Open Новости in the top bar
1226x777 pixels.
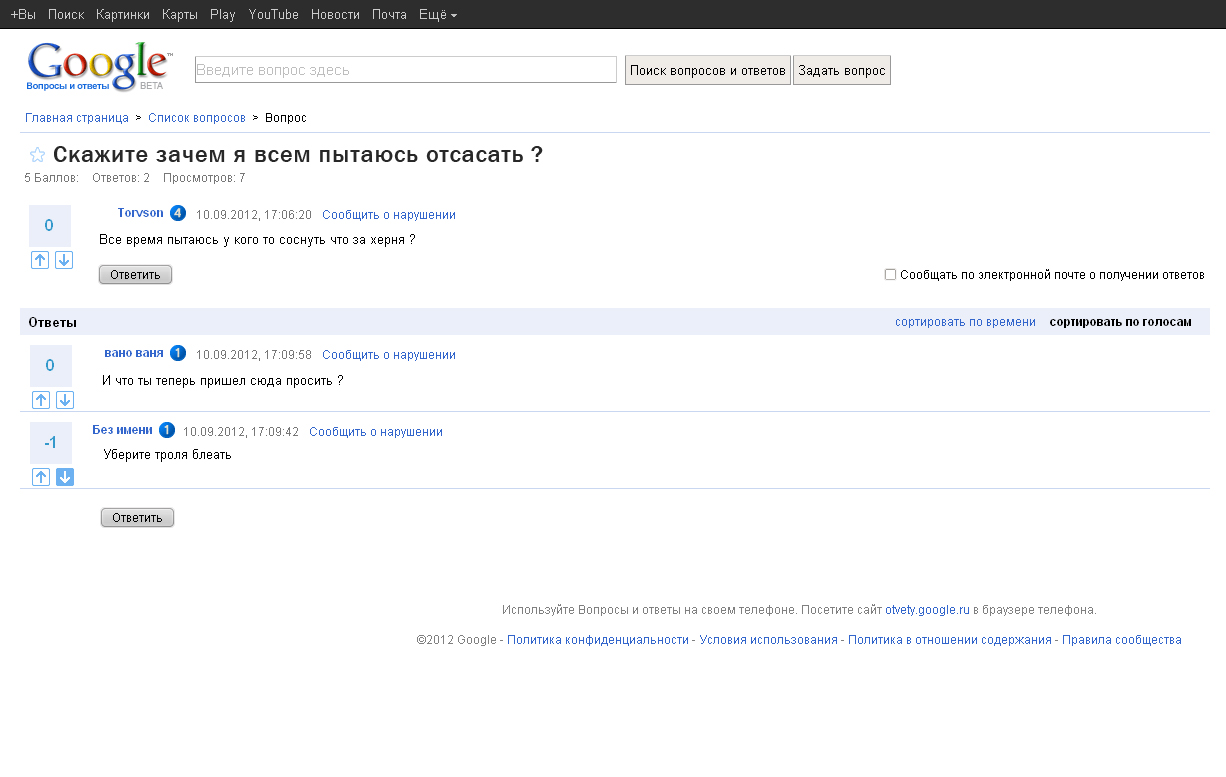coord(335,15)
